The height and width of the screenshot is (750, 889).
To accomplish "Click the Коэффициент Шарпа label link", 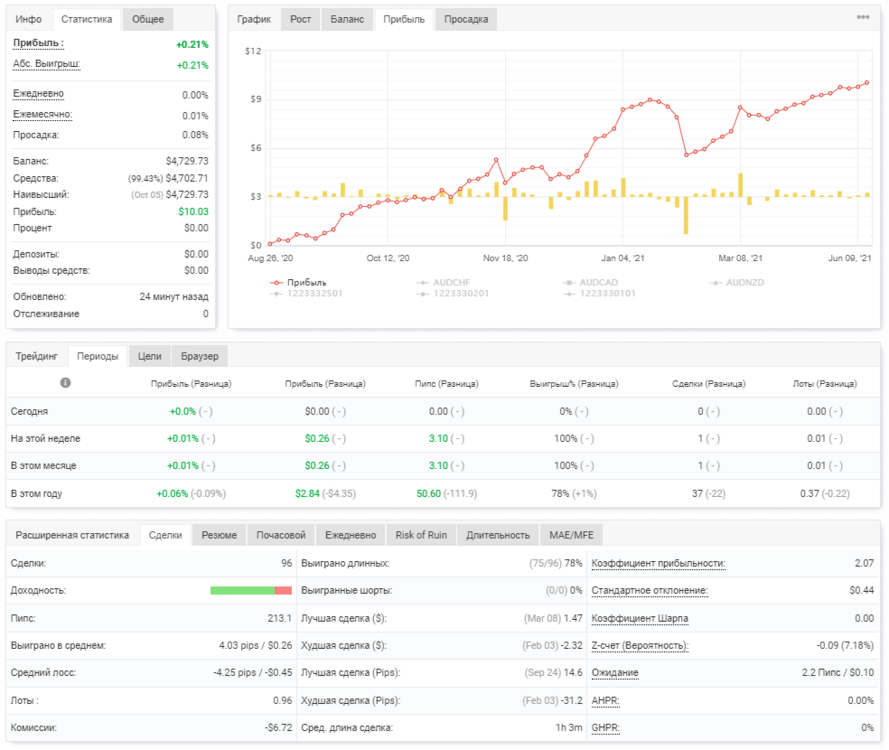I will pyautogui.click(x=640, y=618).
